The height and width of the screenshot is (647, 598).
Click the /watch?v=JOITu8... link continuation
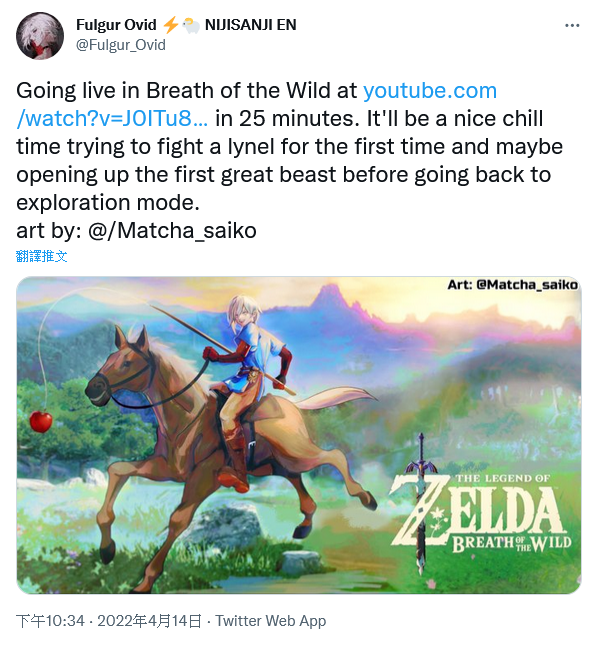[x=112, y=118]
